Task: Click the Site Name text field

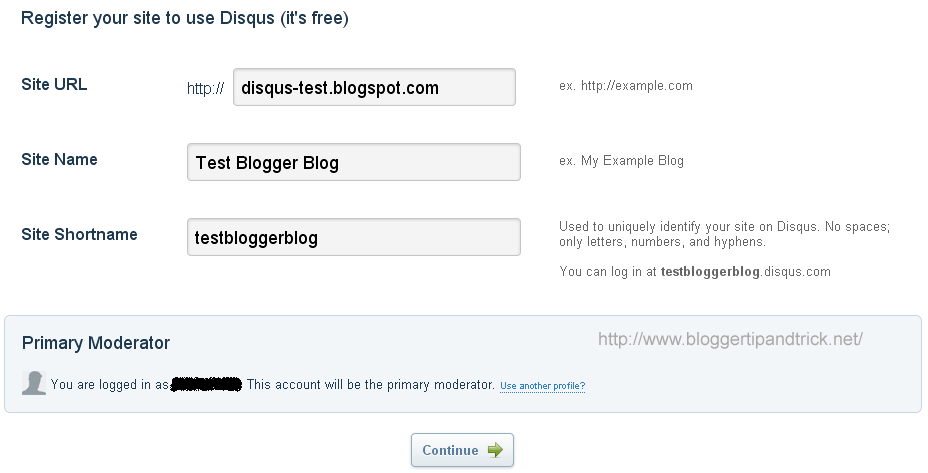Action: [x=354, y=162]
